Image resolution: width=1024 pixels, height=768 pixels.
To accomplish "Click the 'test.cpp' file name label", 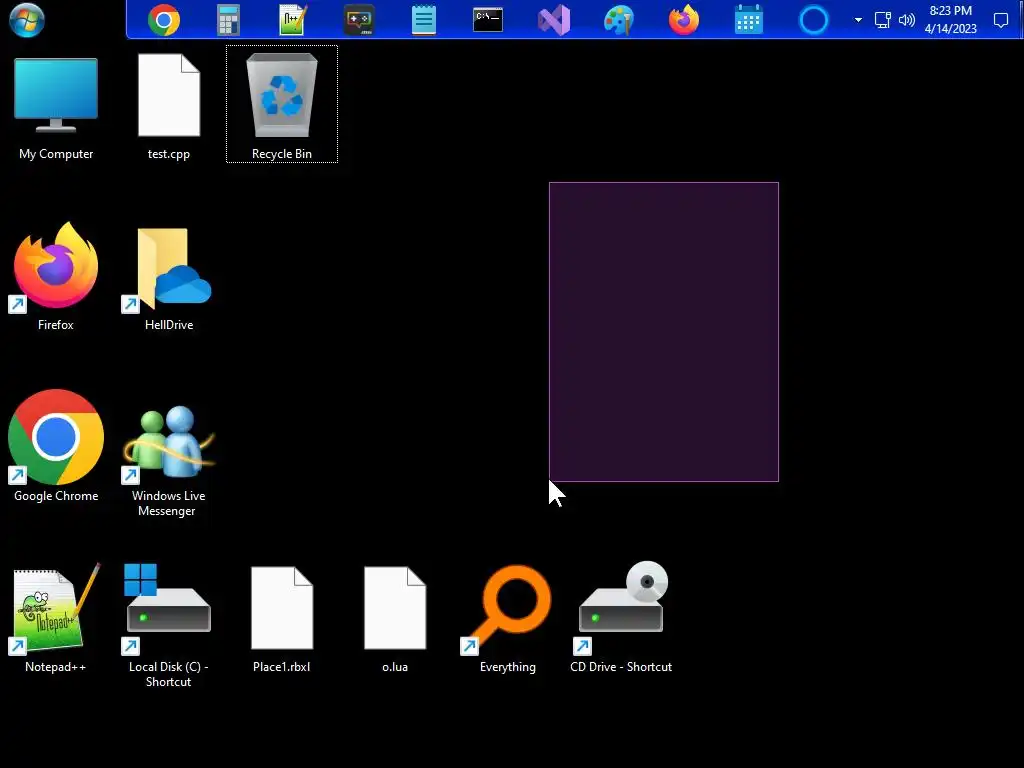I will (168, 154).
